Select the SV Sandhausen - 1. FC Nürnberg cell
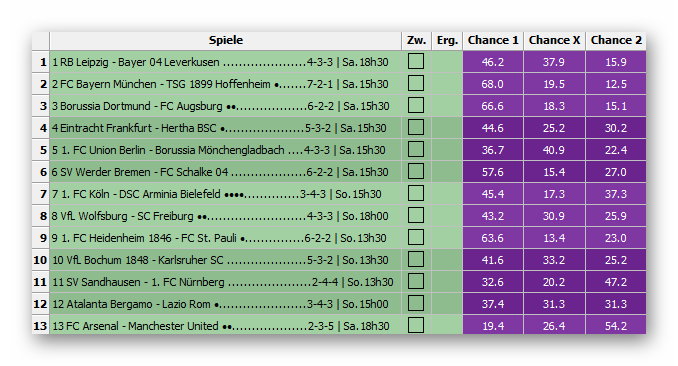This screenshot has width=678, height=366. [x=225, y=282]
